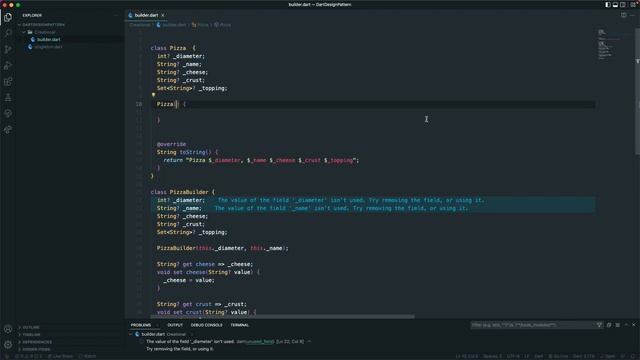This screenshot has height=360, width=640.
Task: Switch to the TERMINAL panel tab
Action: (x=240, y=325)
